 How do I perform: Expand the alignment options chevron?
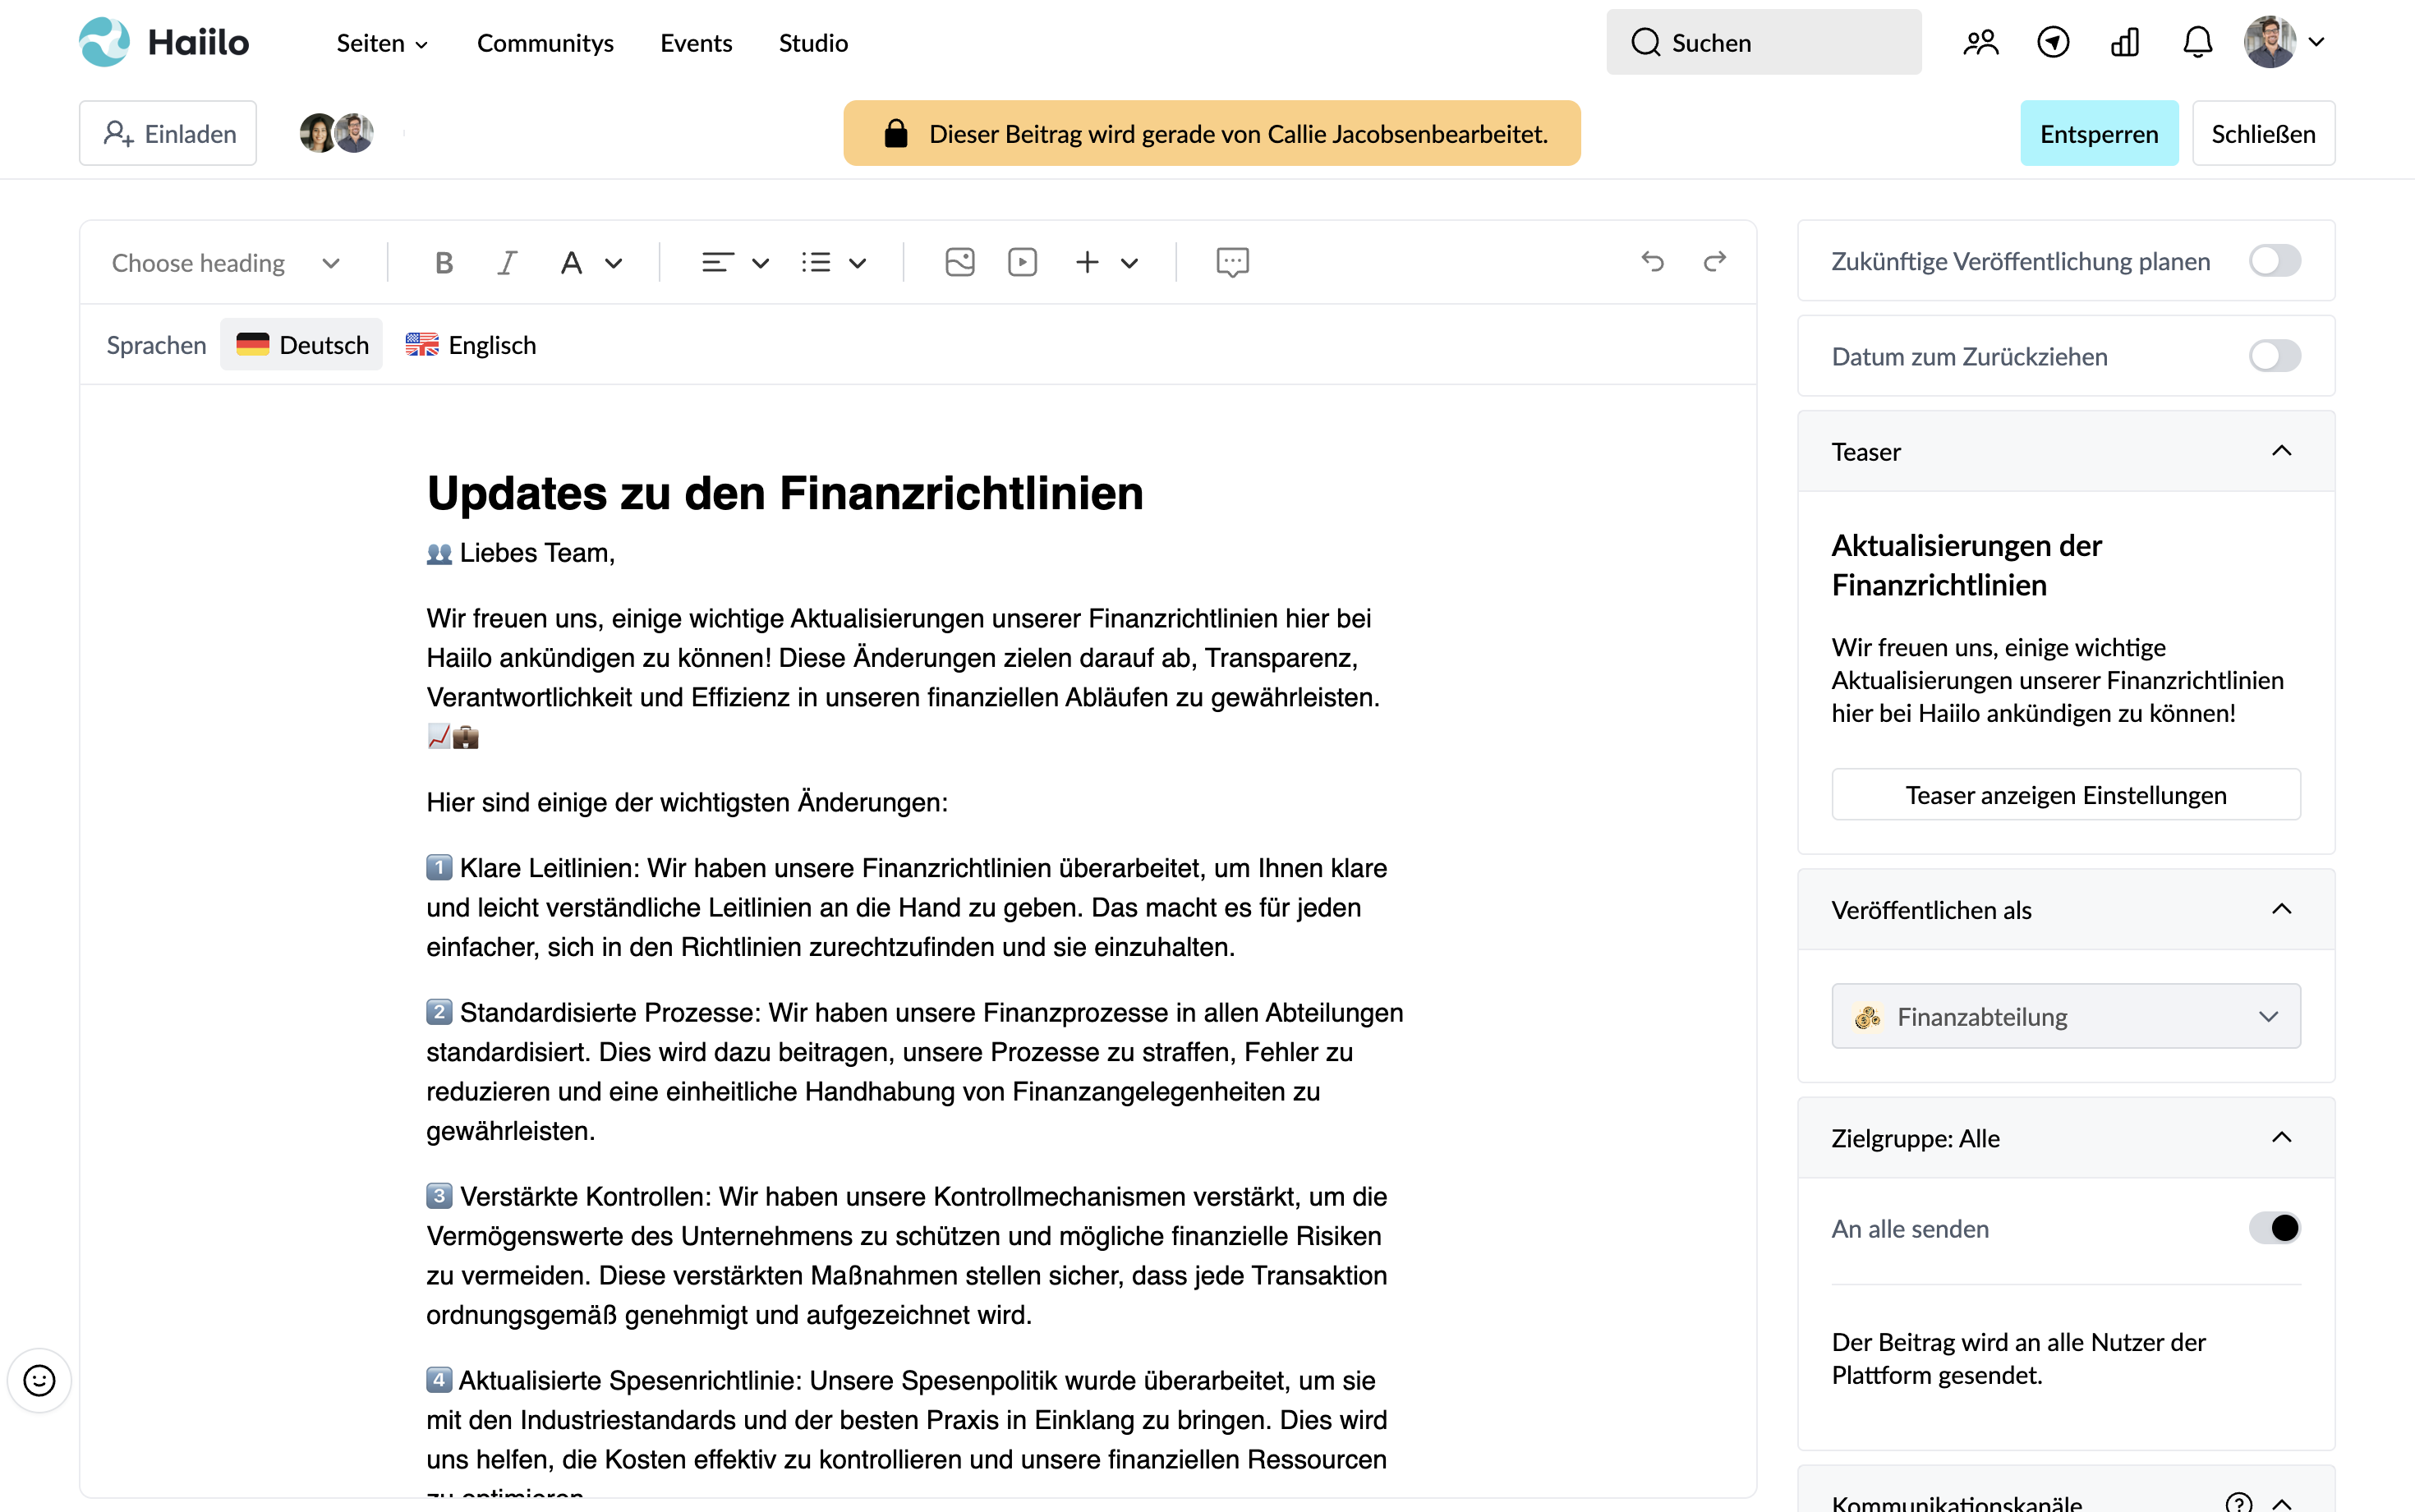tap(761, 263)
